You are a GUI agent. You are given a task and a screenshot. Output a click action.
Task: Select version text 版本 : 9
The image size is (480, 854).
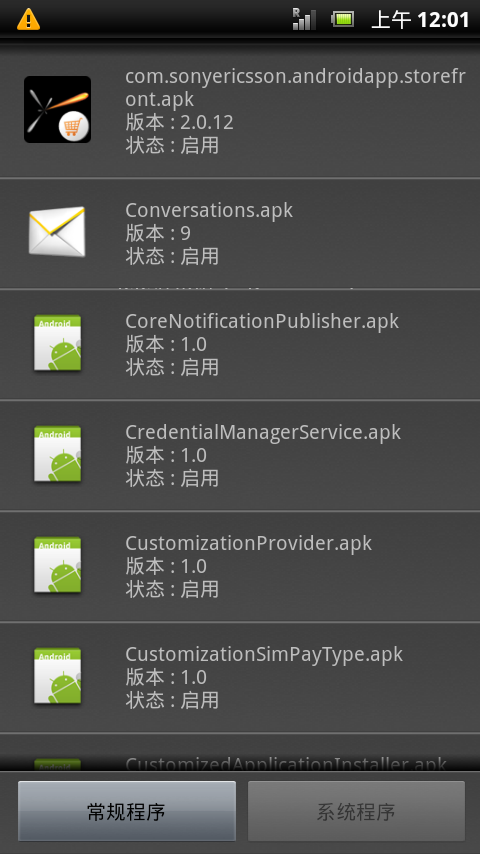158,233
